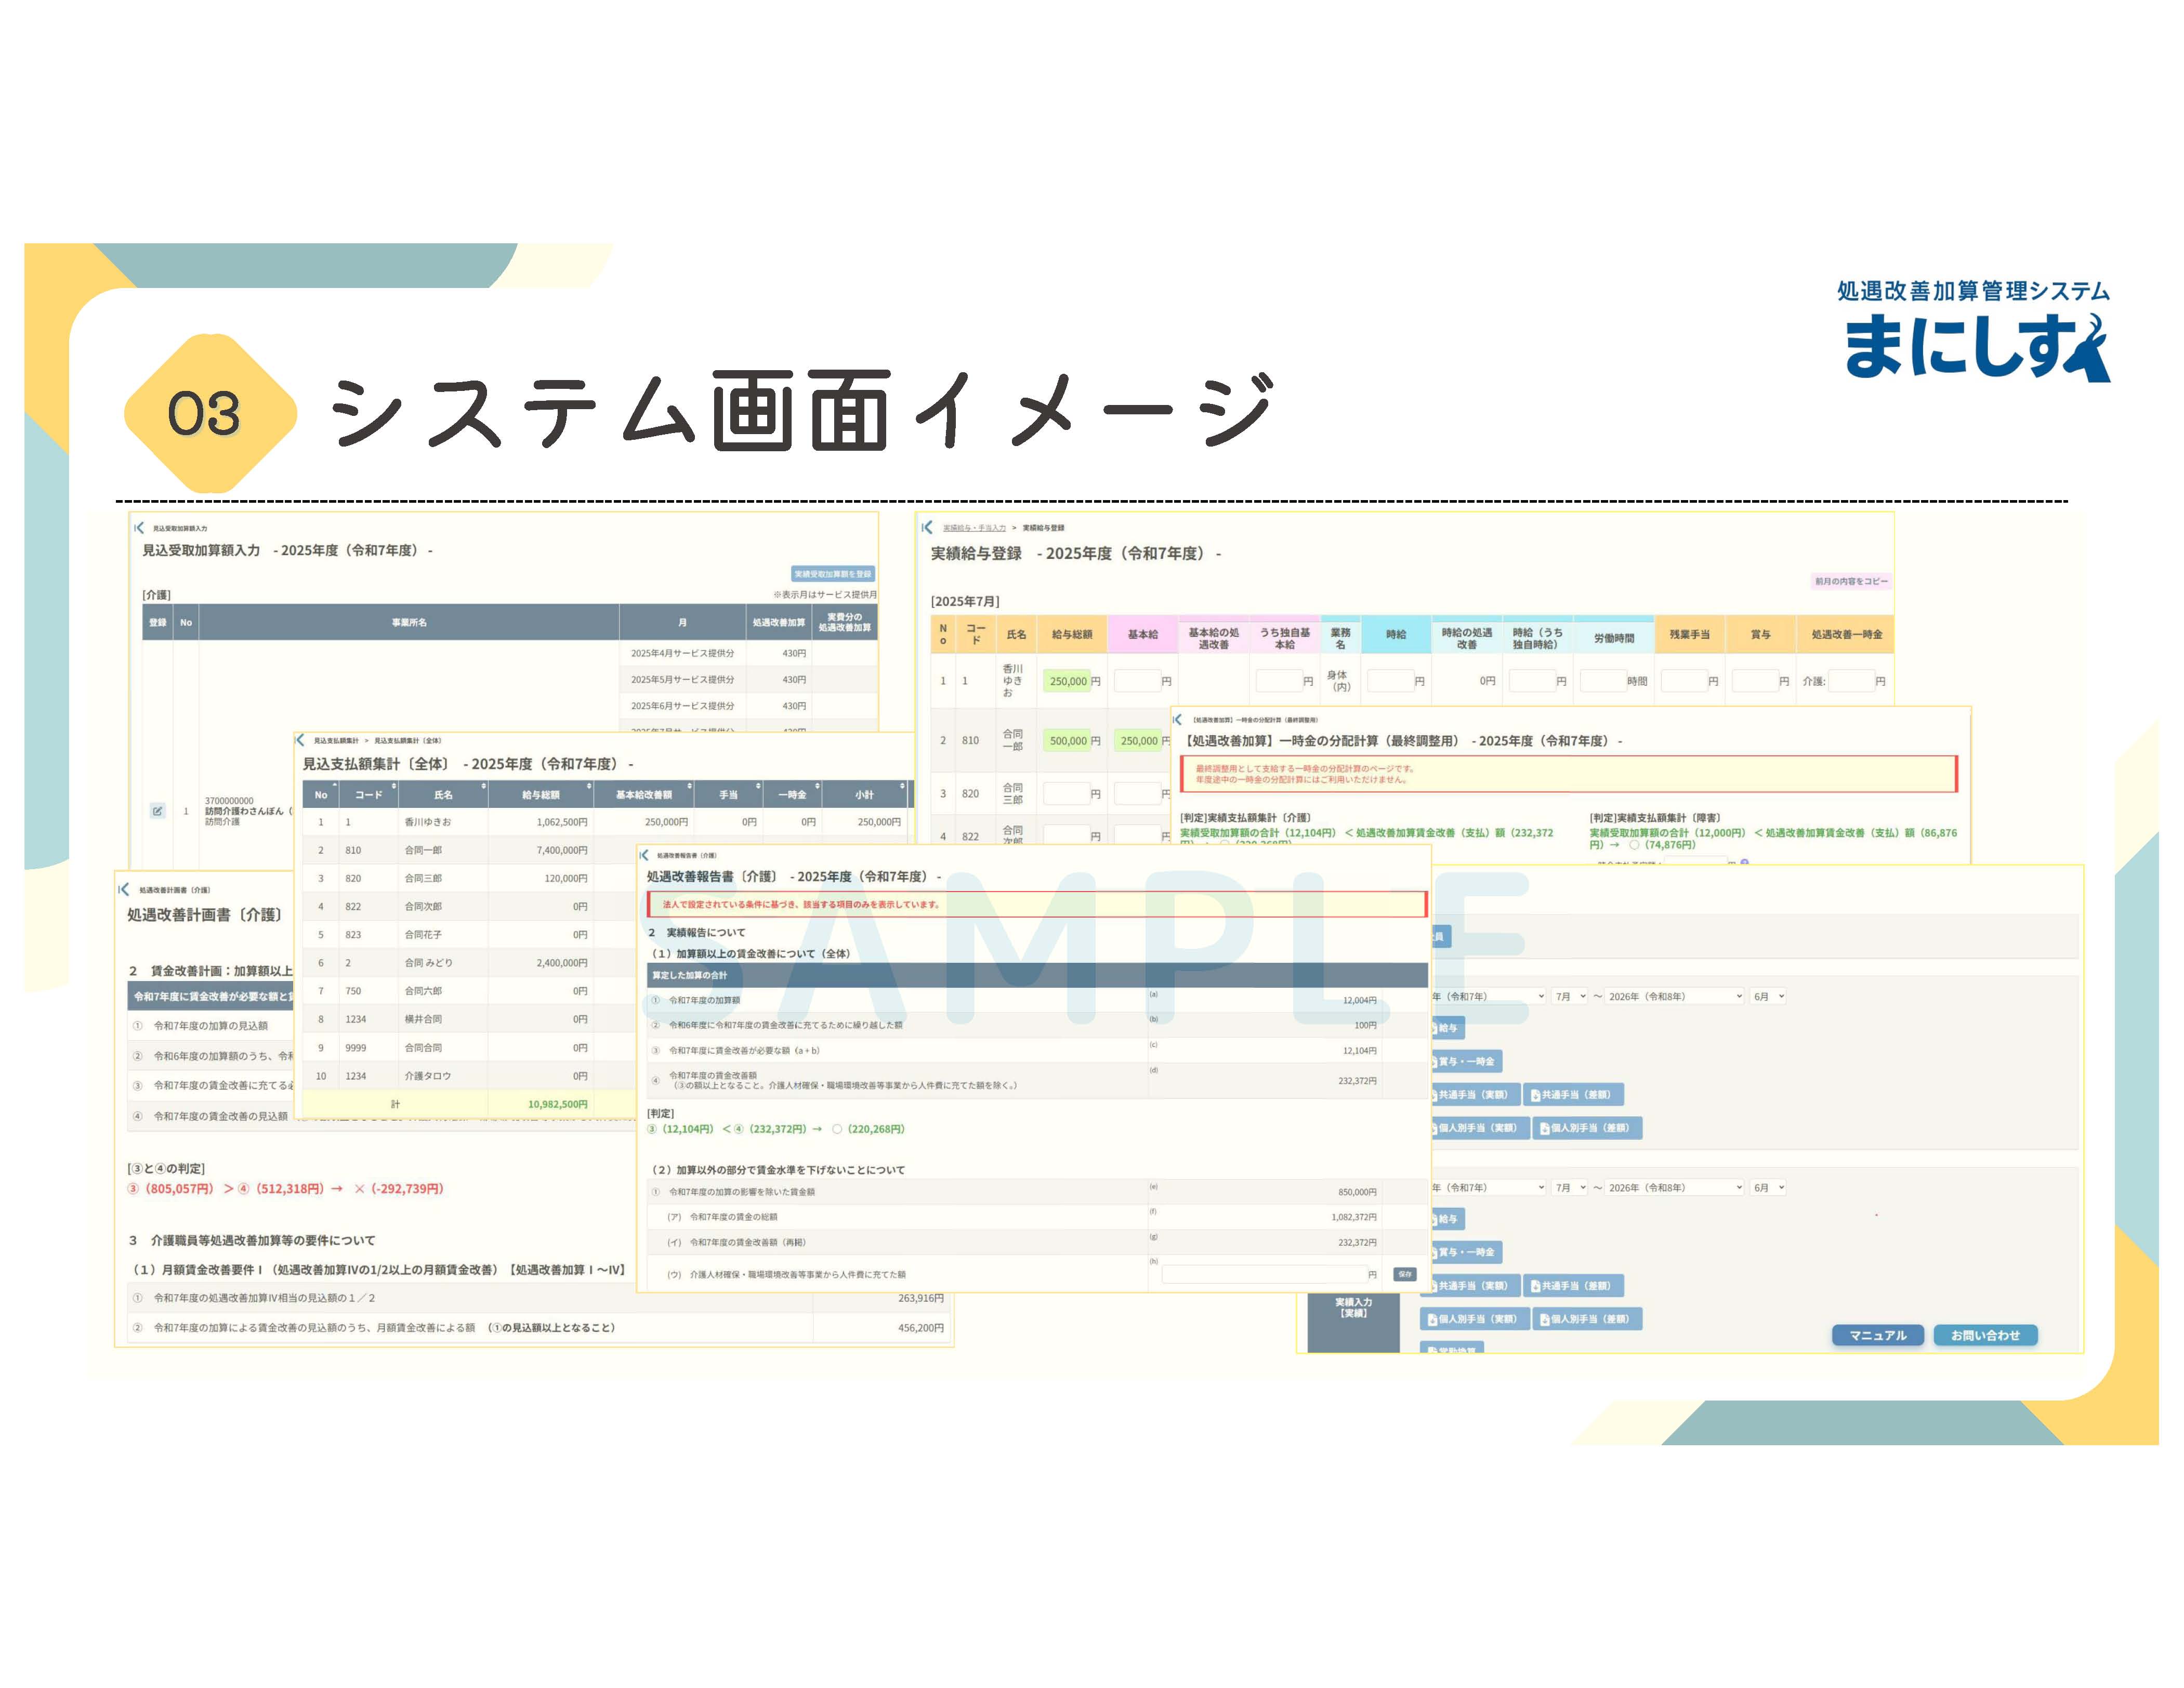Click 合同一郎 給与総額 field showing 500,000
The width and height of the screenshot is (2184, 1688).
coord(1067,741)
